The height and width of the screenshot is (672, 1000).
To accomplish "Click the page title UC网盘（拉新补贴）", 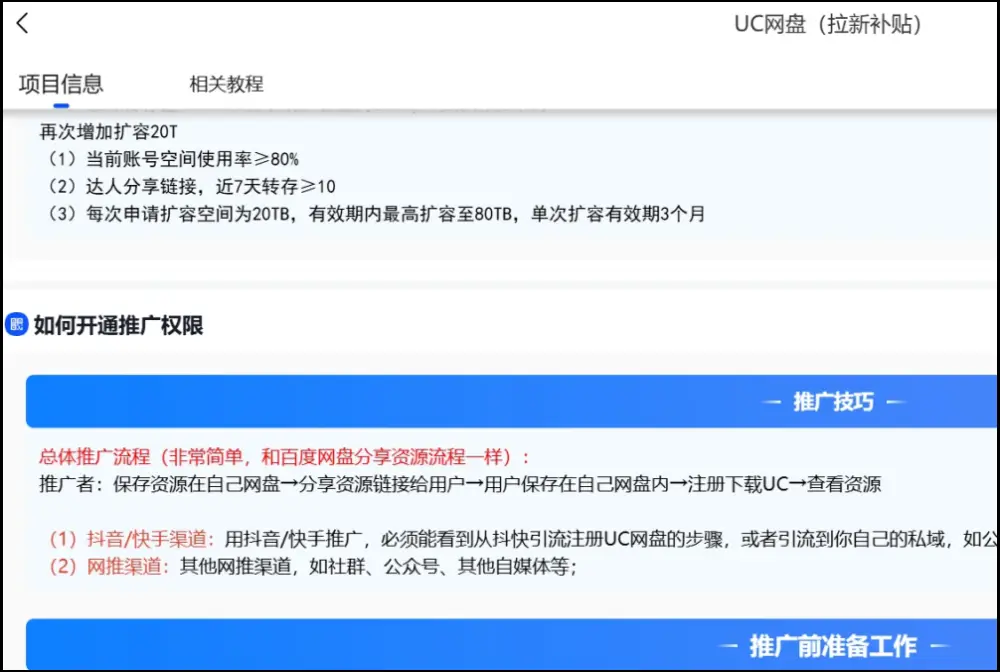I will pos(828,24).
